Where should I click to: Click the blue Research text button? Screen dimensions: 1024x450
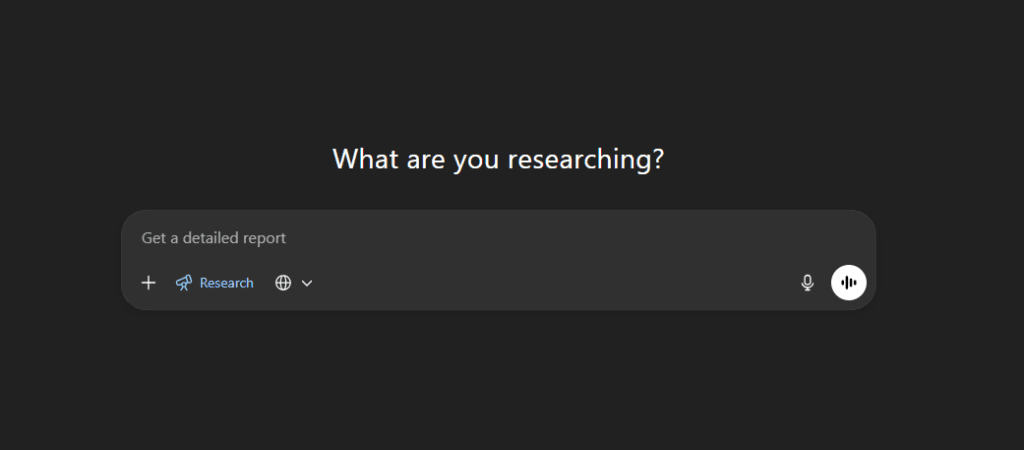point(226,283)
